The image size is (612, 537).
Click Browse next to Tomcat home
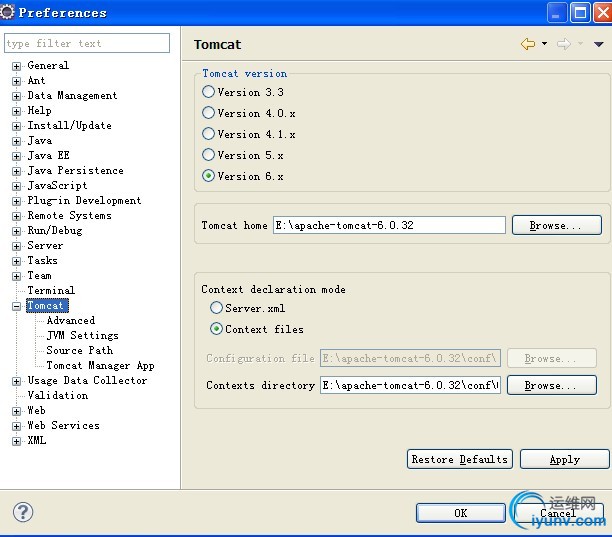[x=557, y=225]
